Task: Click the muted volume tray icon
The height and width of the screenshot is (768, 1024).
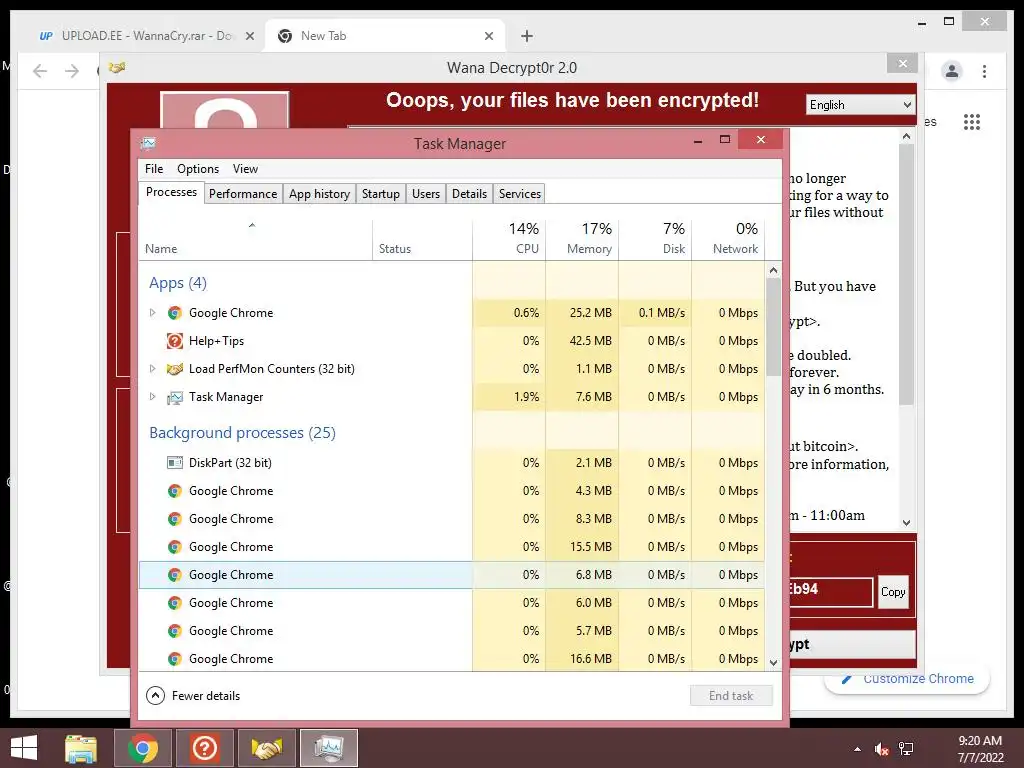Action: (x=881, y=749)
